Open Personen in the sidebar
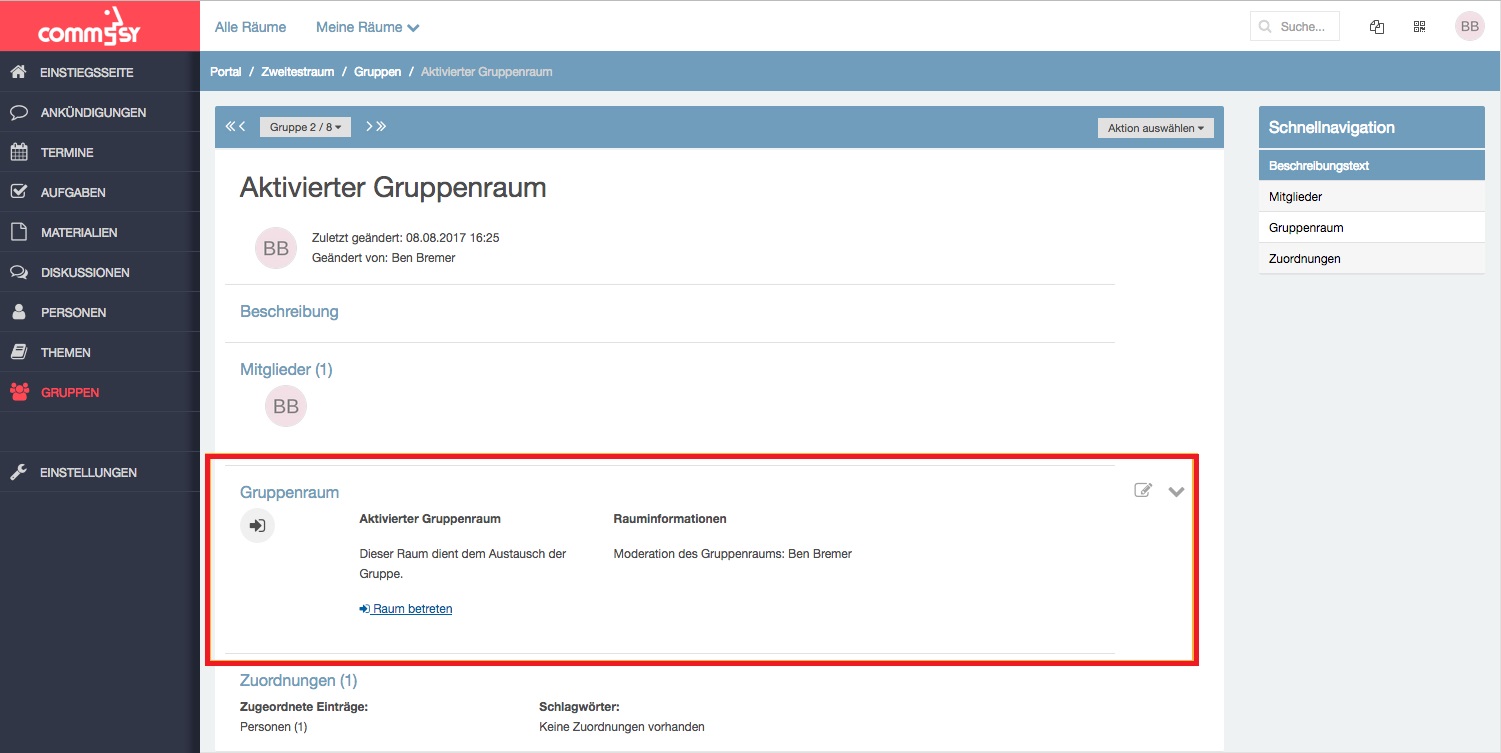 100,312
